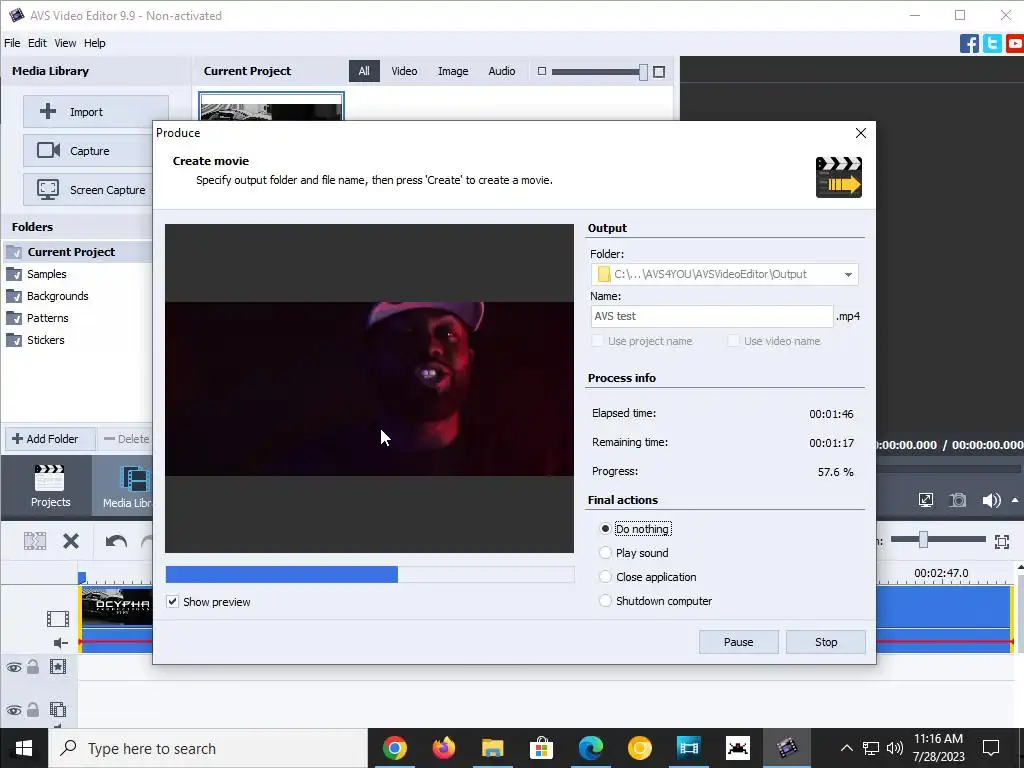Image resolution: width=1024 pixels, height=768 pixels.
Task: Click the zoom to fit timeline icon
Action: pyautogui.click(x=1002, y=541)
